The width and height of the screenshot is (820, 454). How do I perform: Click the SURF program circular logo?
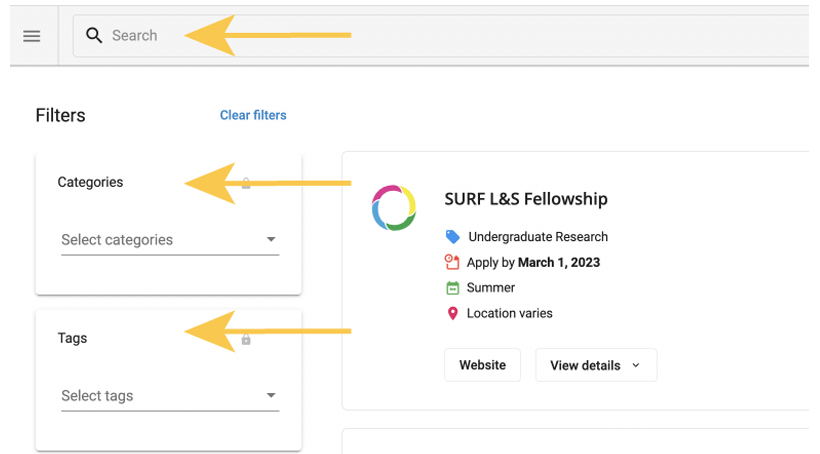coord(393,207)
